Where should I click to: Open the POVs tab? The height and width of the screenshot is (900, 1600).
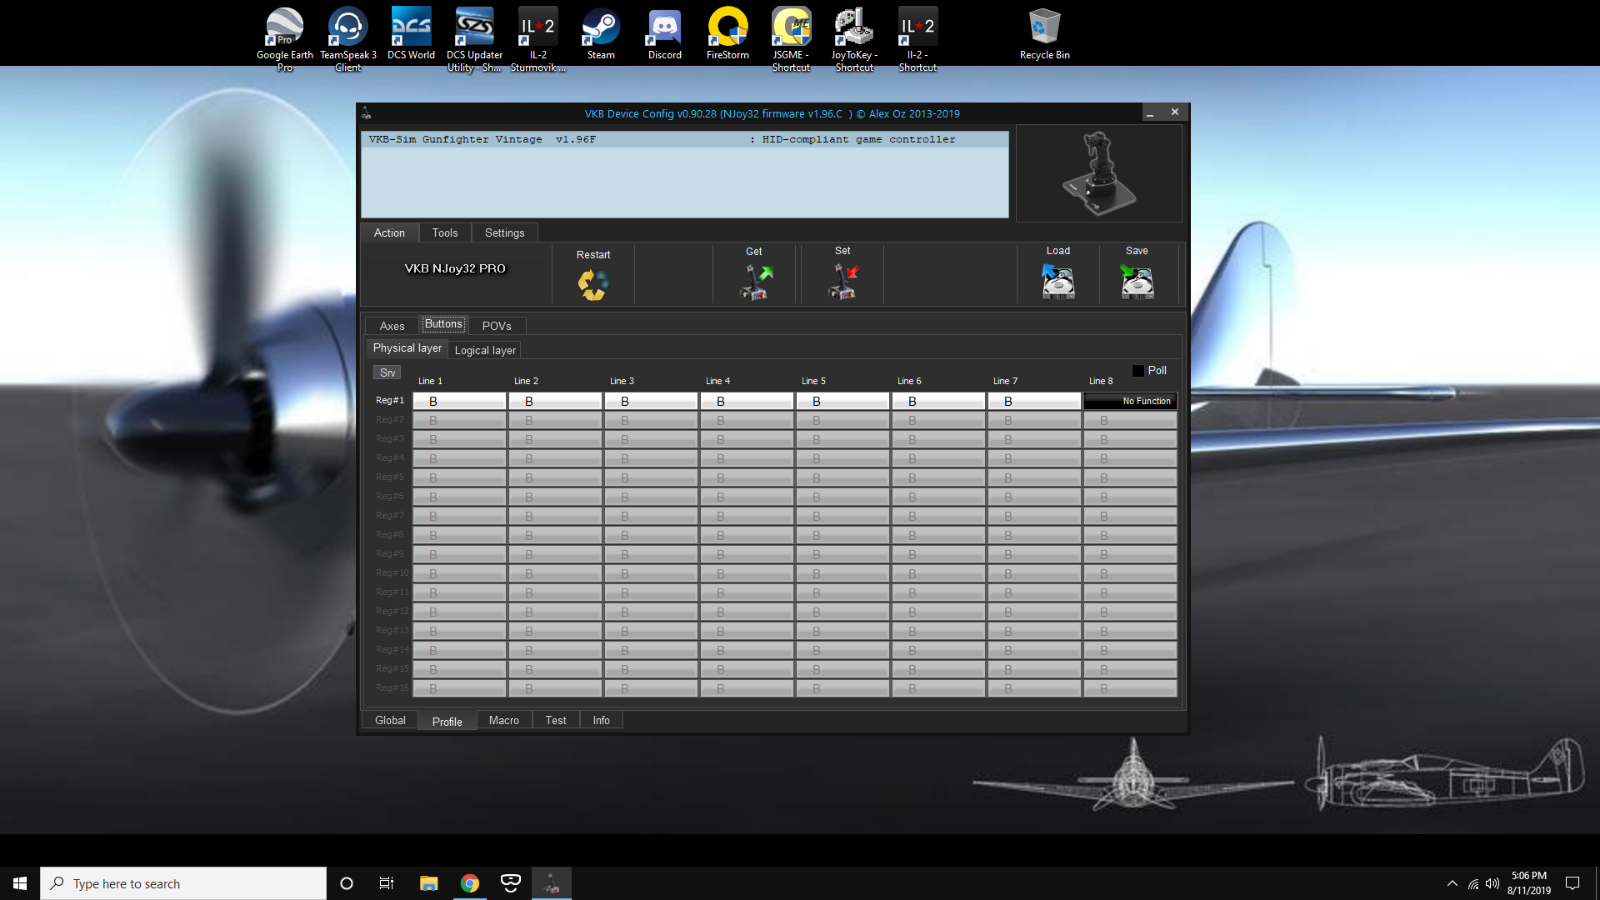coord(497,326)
